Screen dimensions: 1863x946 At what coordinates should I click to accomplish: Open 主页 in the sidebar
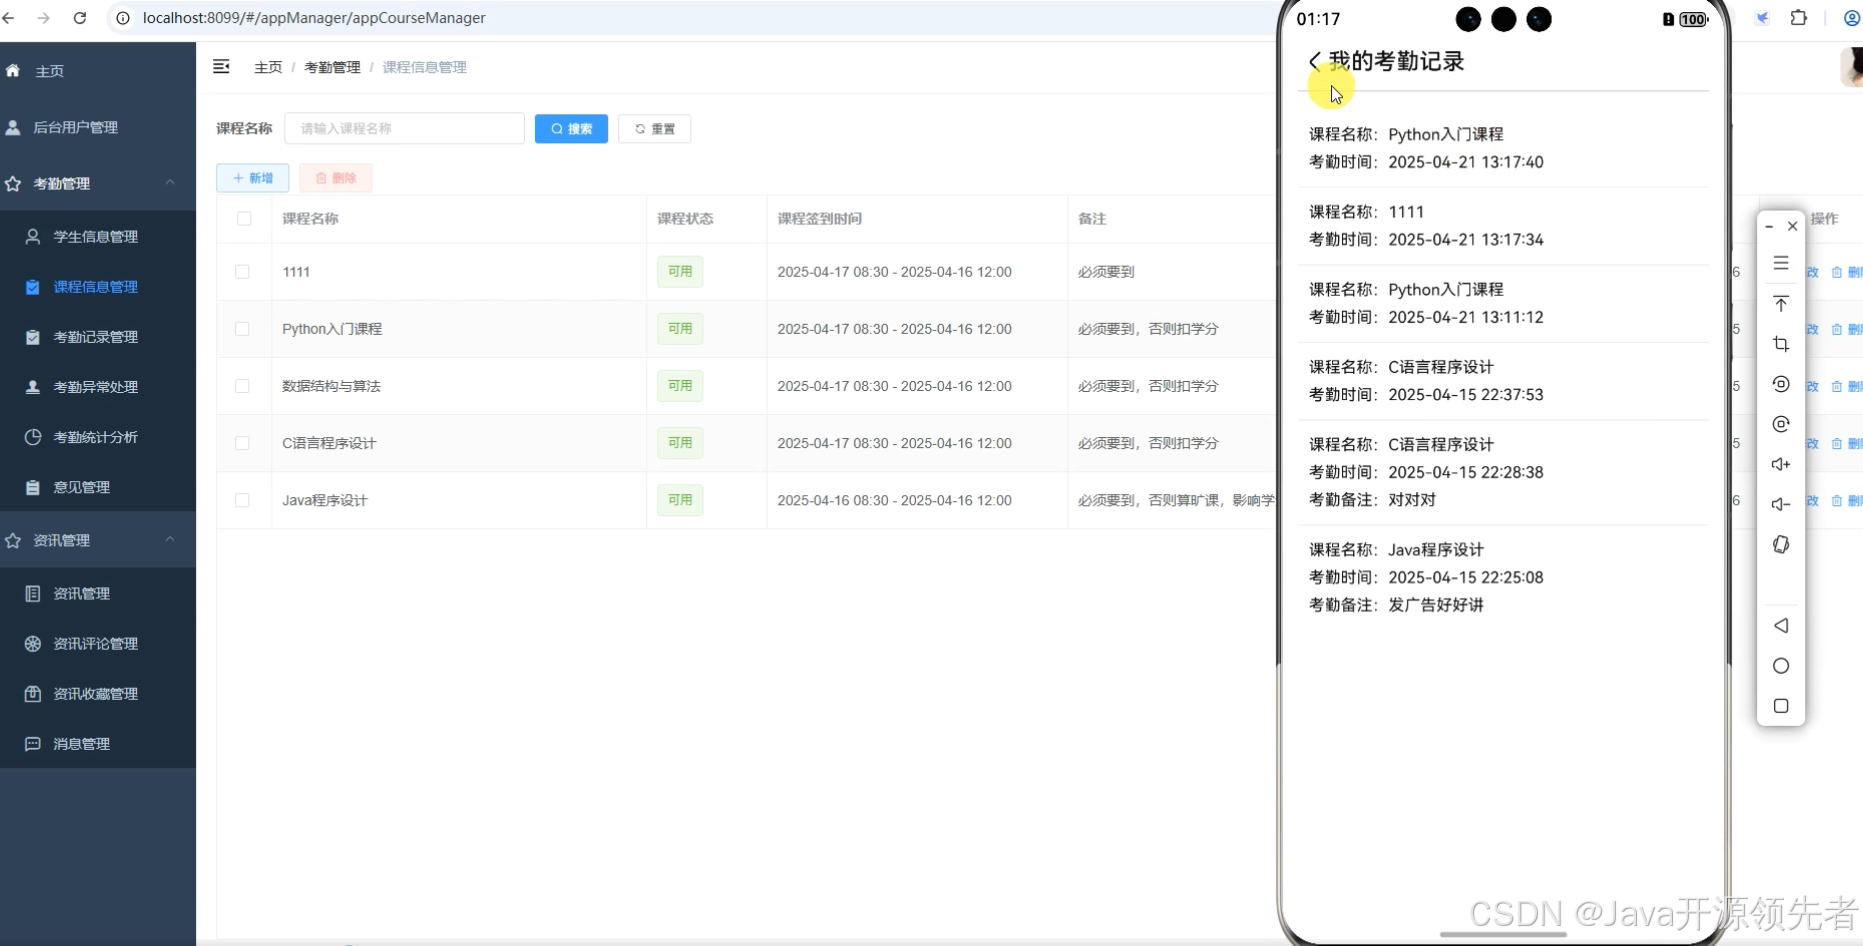[x=98, y=71]
